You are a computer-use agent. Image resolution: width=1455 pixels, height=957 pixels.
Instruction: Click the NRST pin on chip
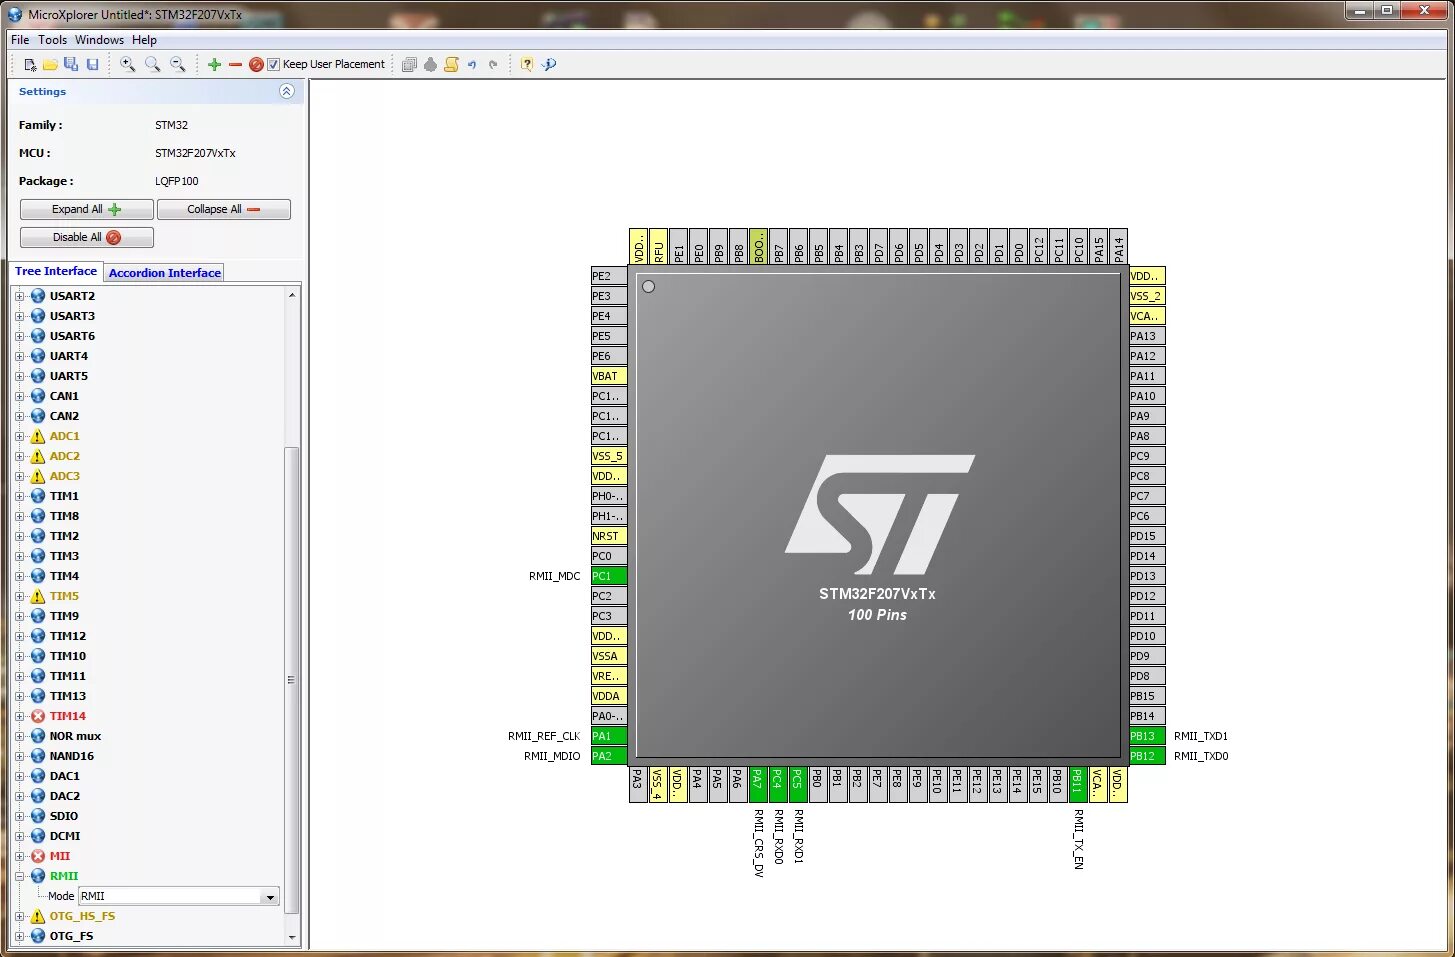coord(609,536)
